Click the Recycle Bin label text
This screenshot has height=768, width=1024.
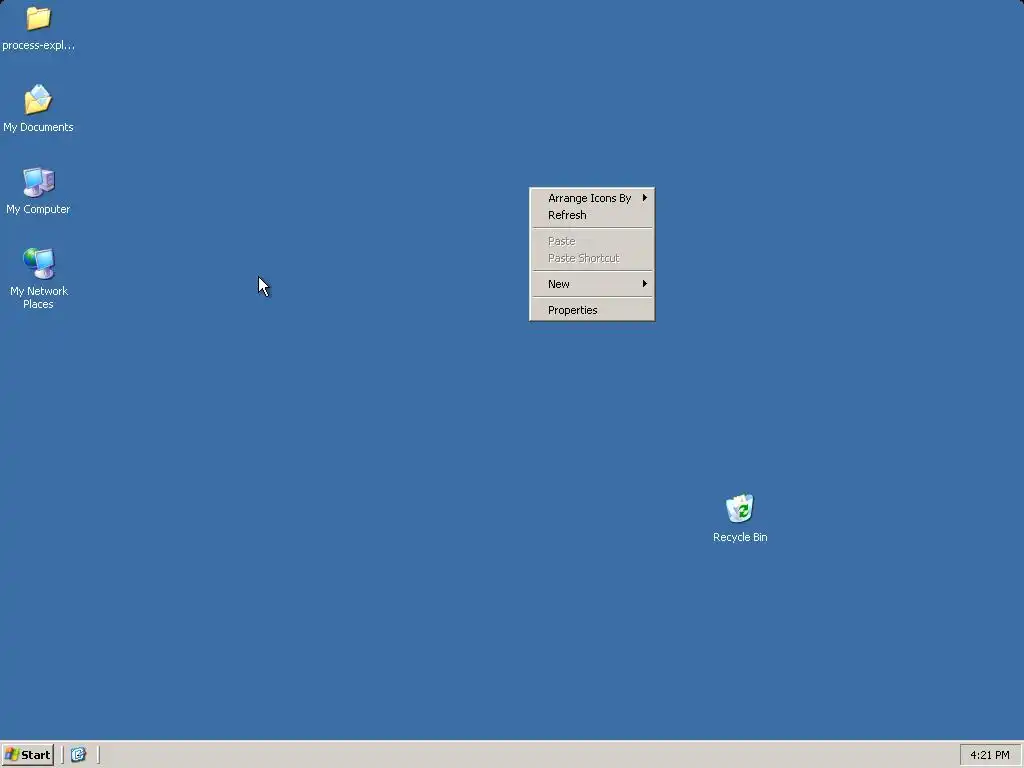pyautogui.click(x=740, y=537)
